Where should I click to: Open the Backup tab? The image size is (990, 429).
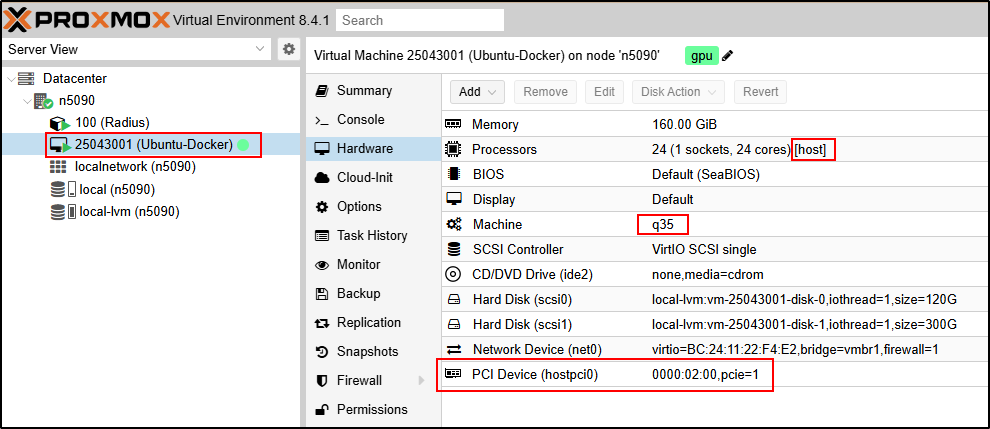(x=373, y=294)
